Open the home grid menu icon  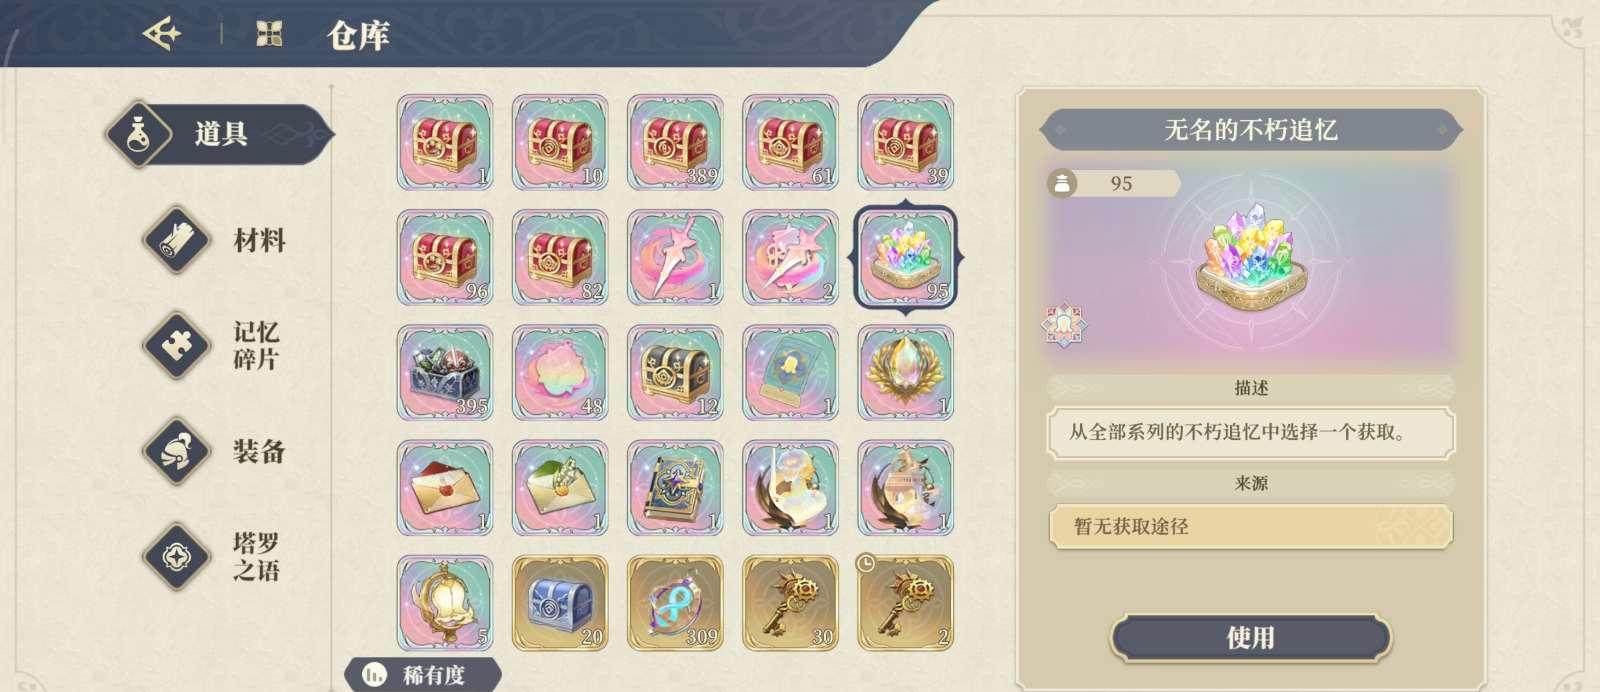(x=269, y=34)
